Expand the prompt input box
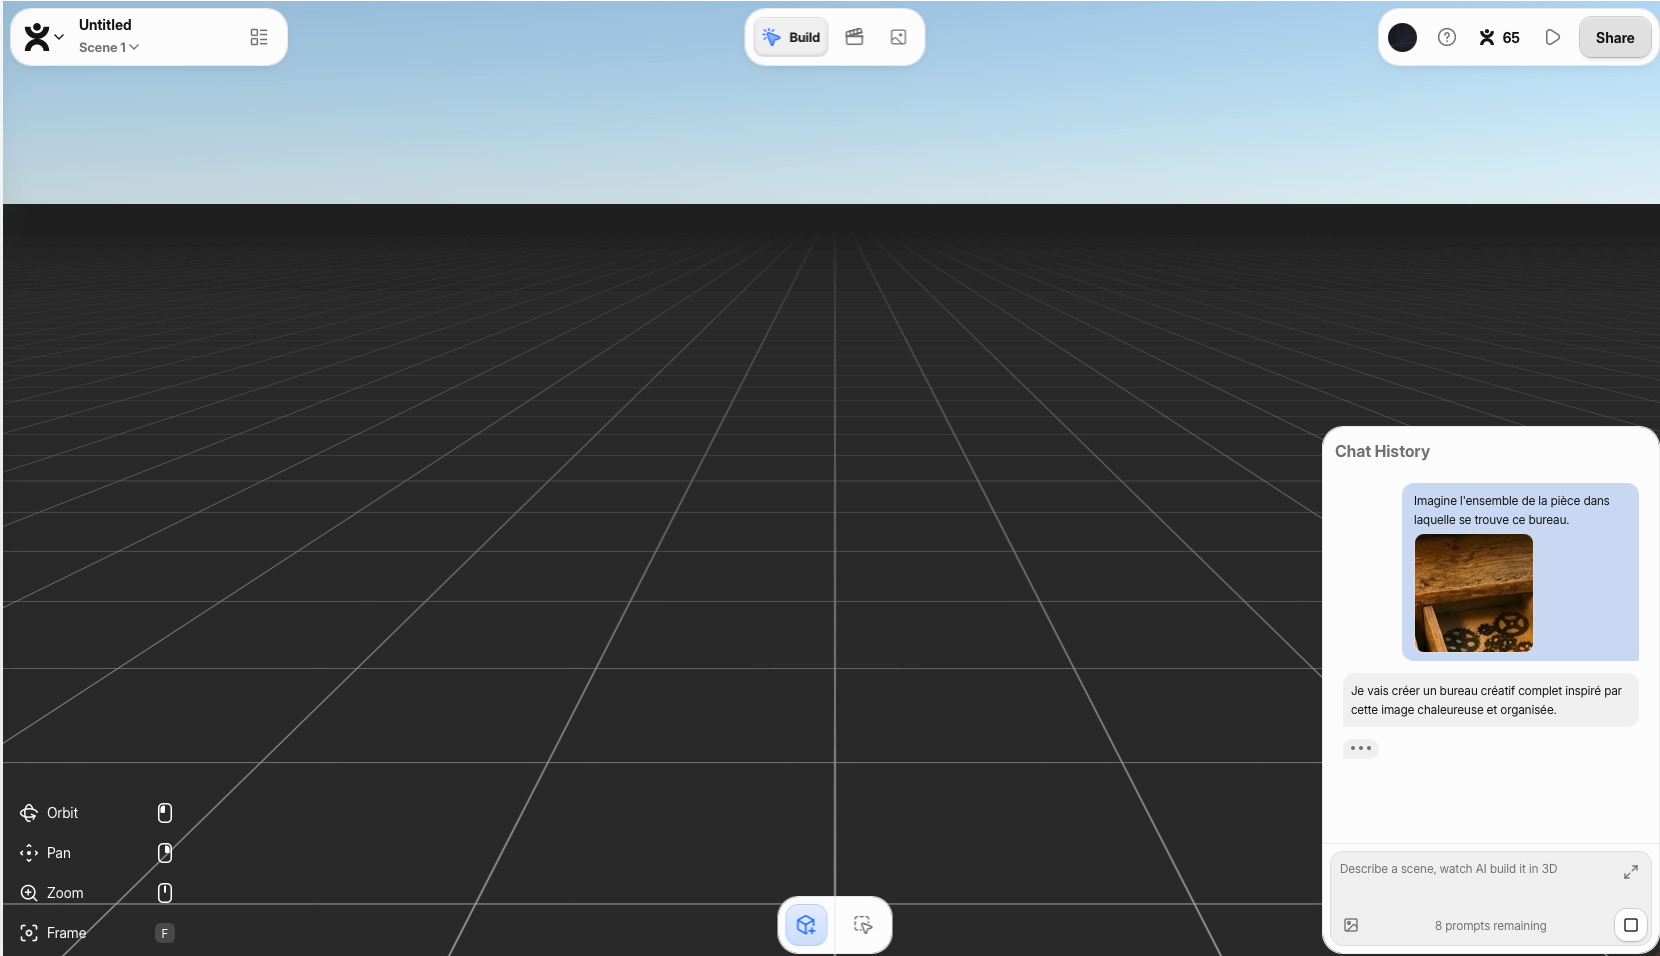1660x956 pixels. (x=1630, y=872)
